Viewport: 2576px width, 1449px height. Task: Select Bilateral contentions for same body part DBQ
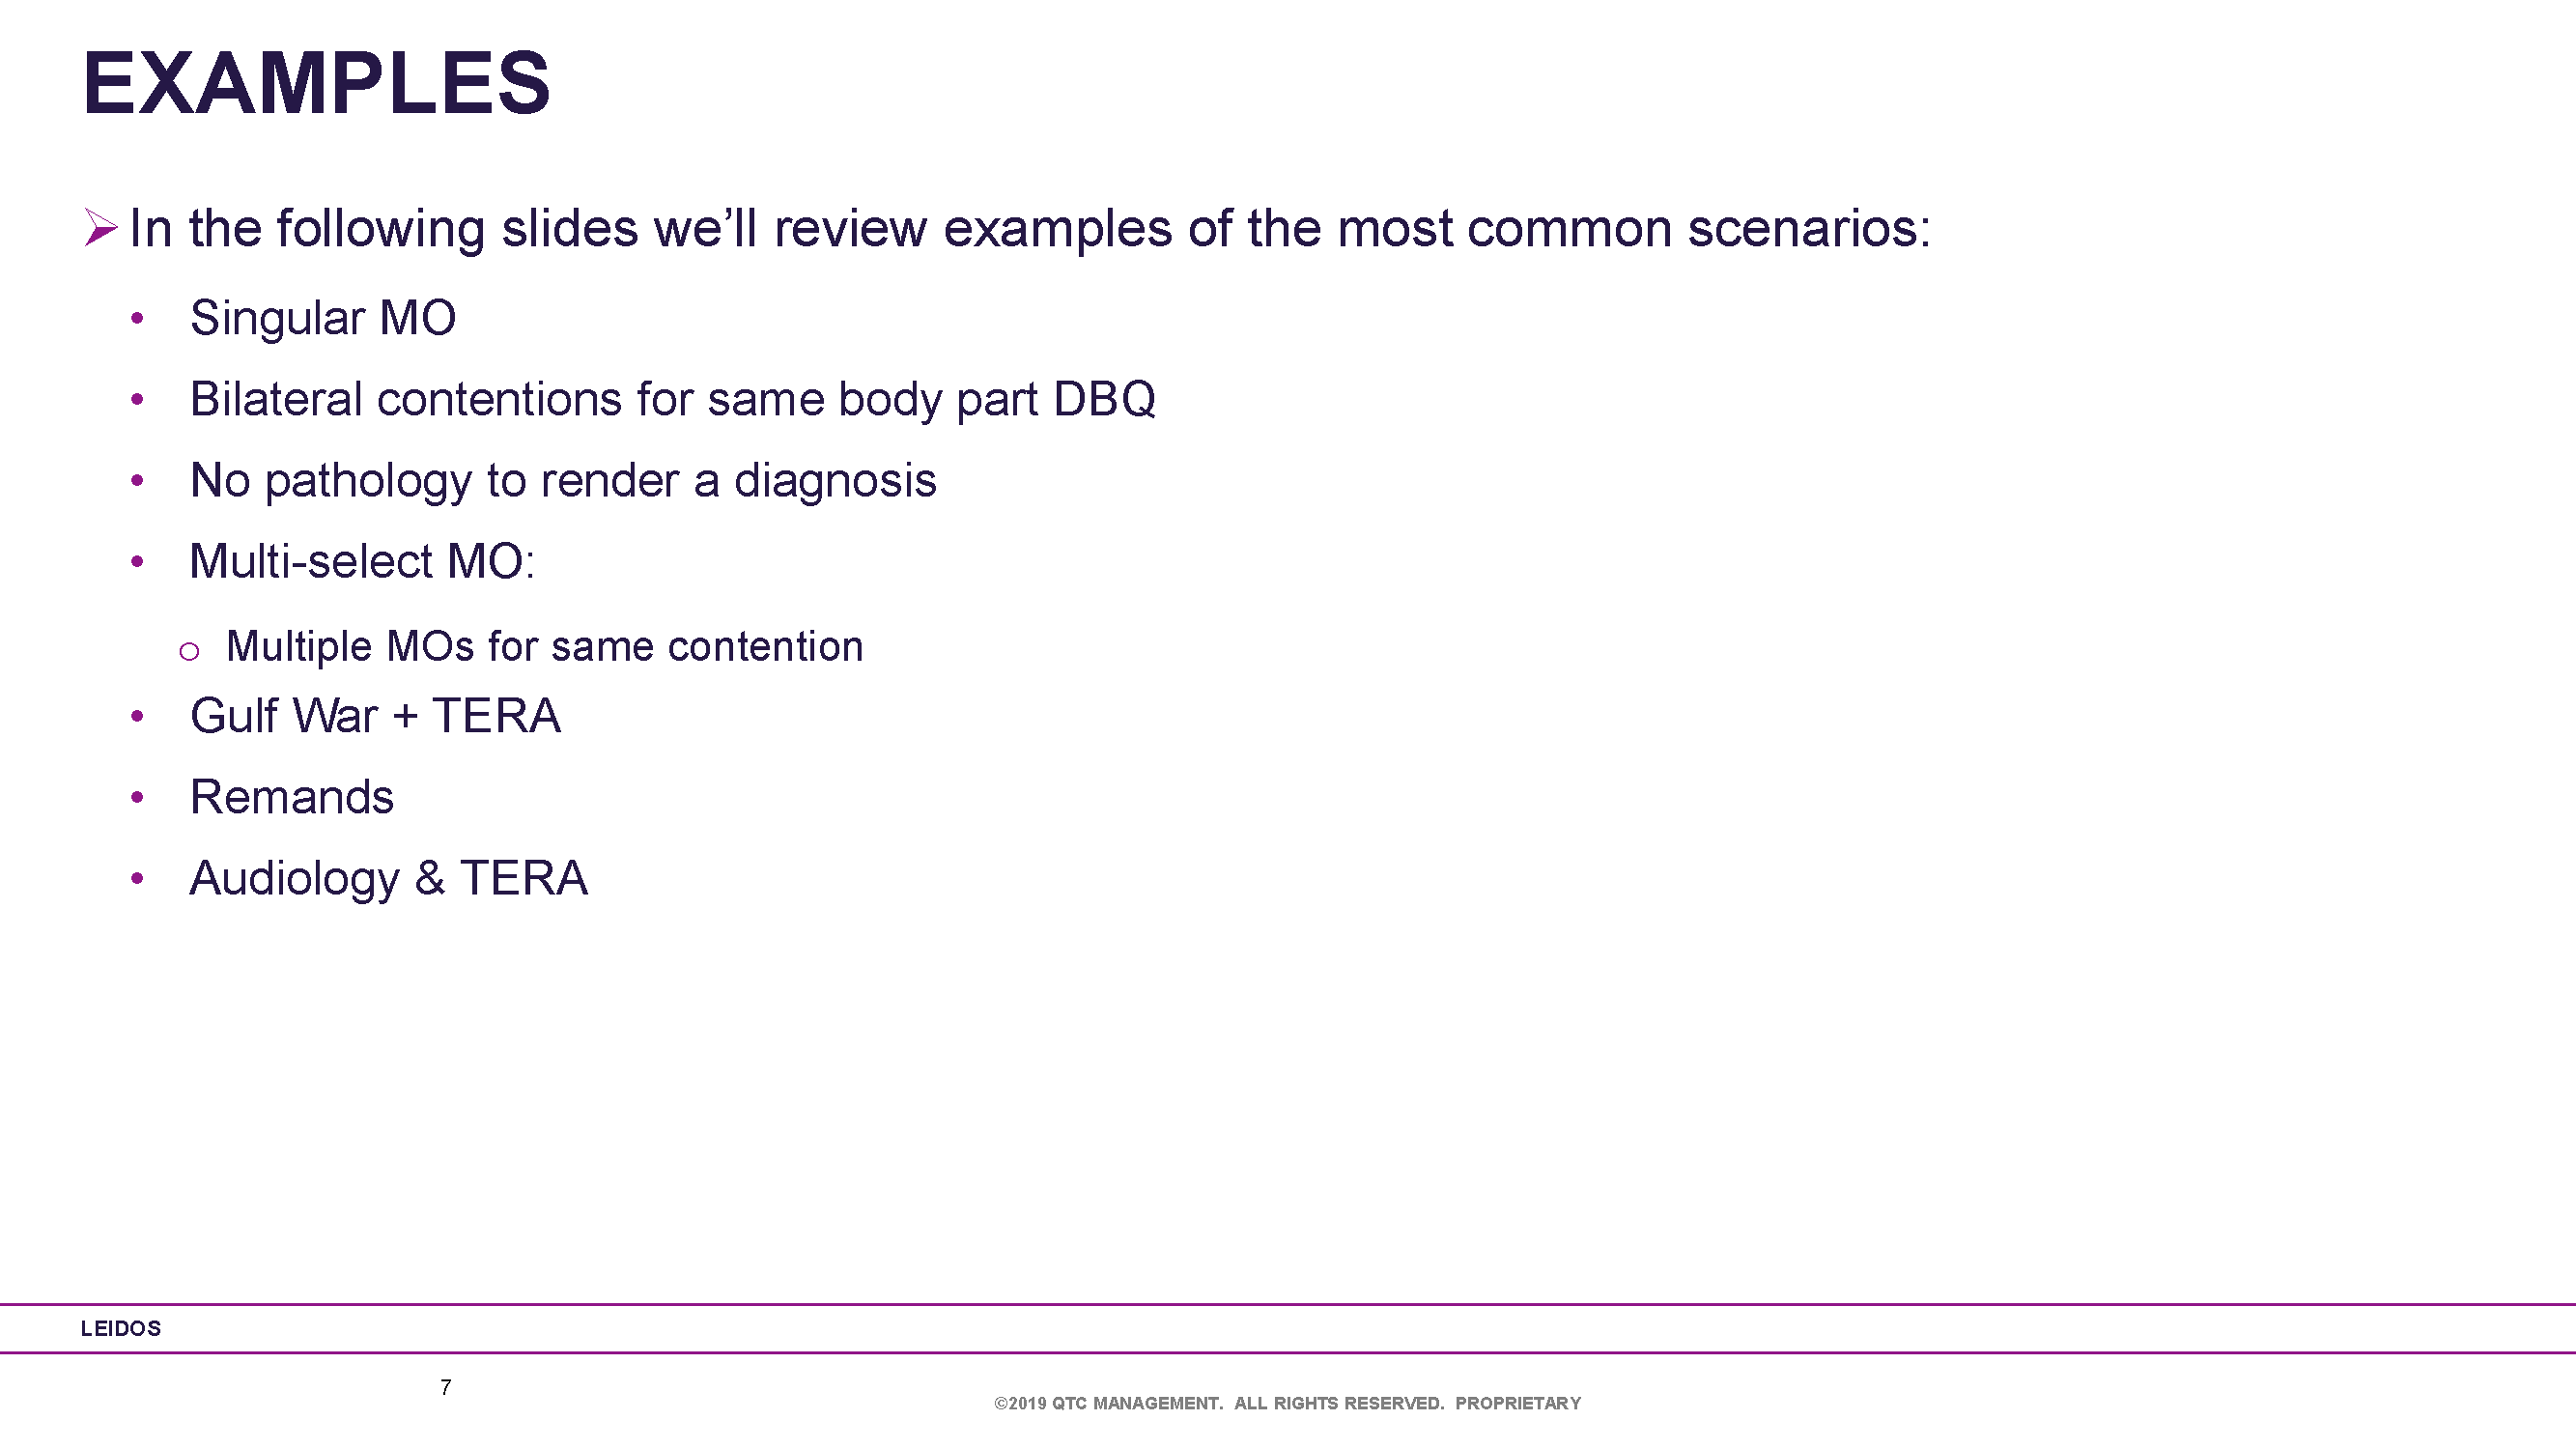coord(673,400)
